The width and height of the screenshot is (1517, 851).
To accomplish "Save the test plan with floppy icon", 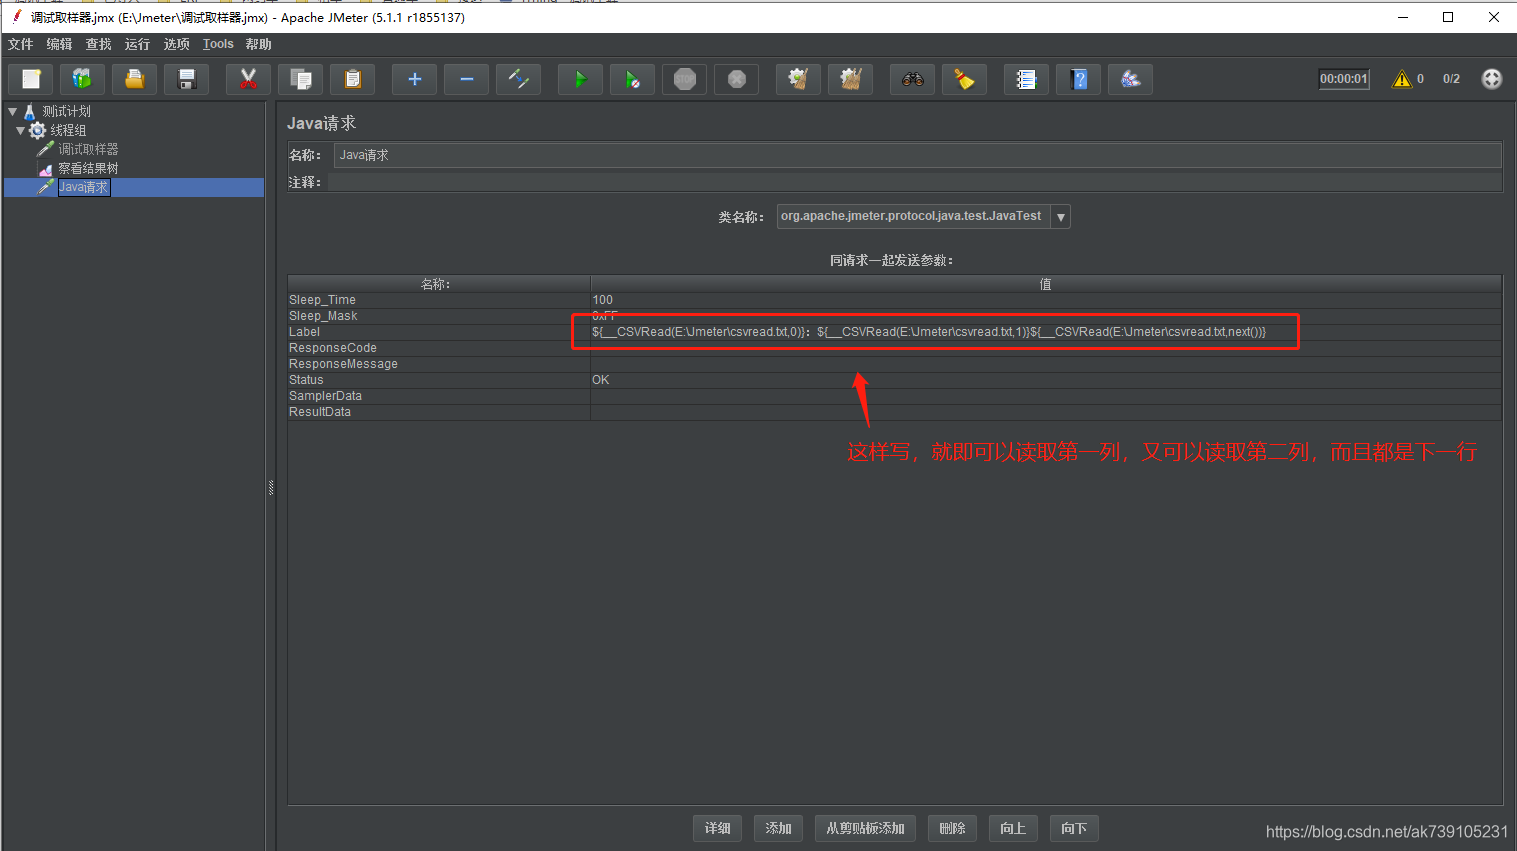I will [x=187, y=79].
